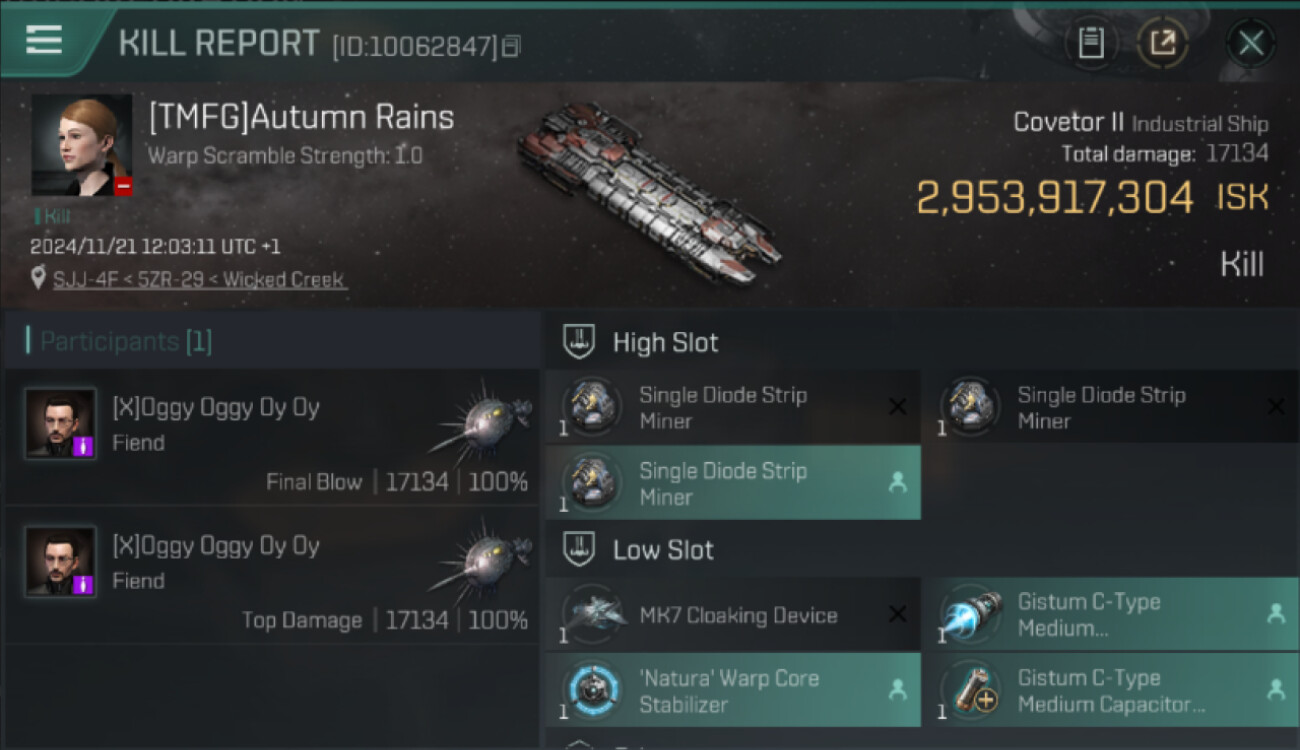Click the pilot name [TMFG]Autumn Rains
This screenshot has width=1300, height=750.
click(x=301, y=118)
